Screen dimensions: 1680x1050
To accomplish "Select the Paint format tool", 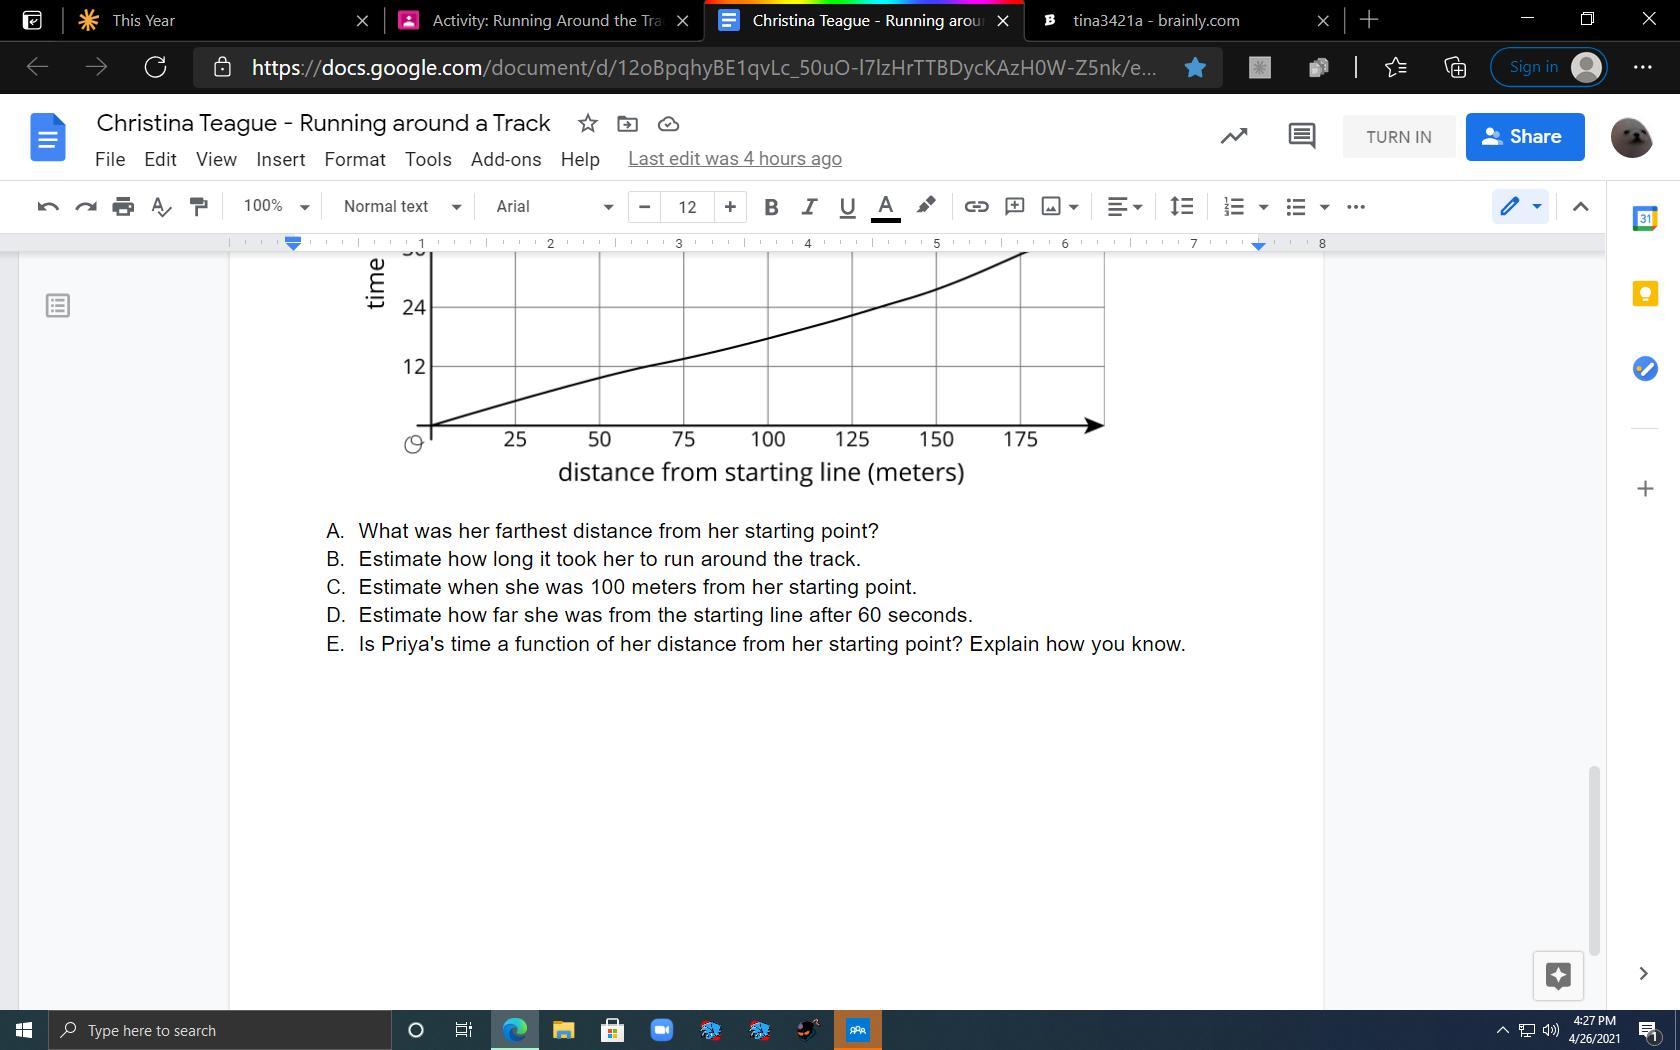I will tap(198, 206).
